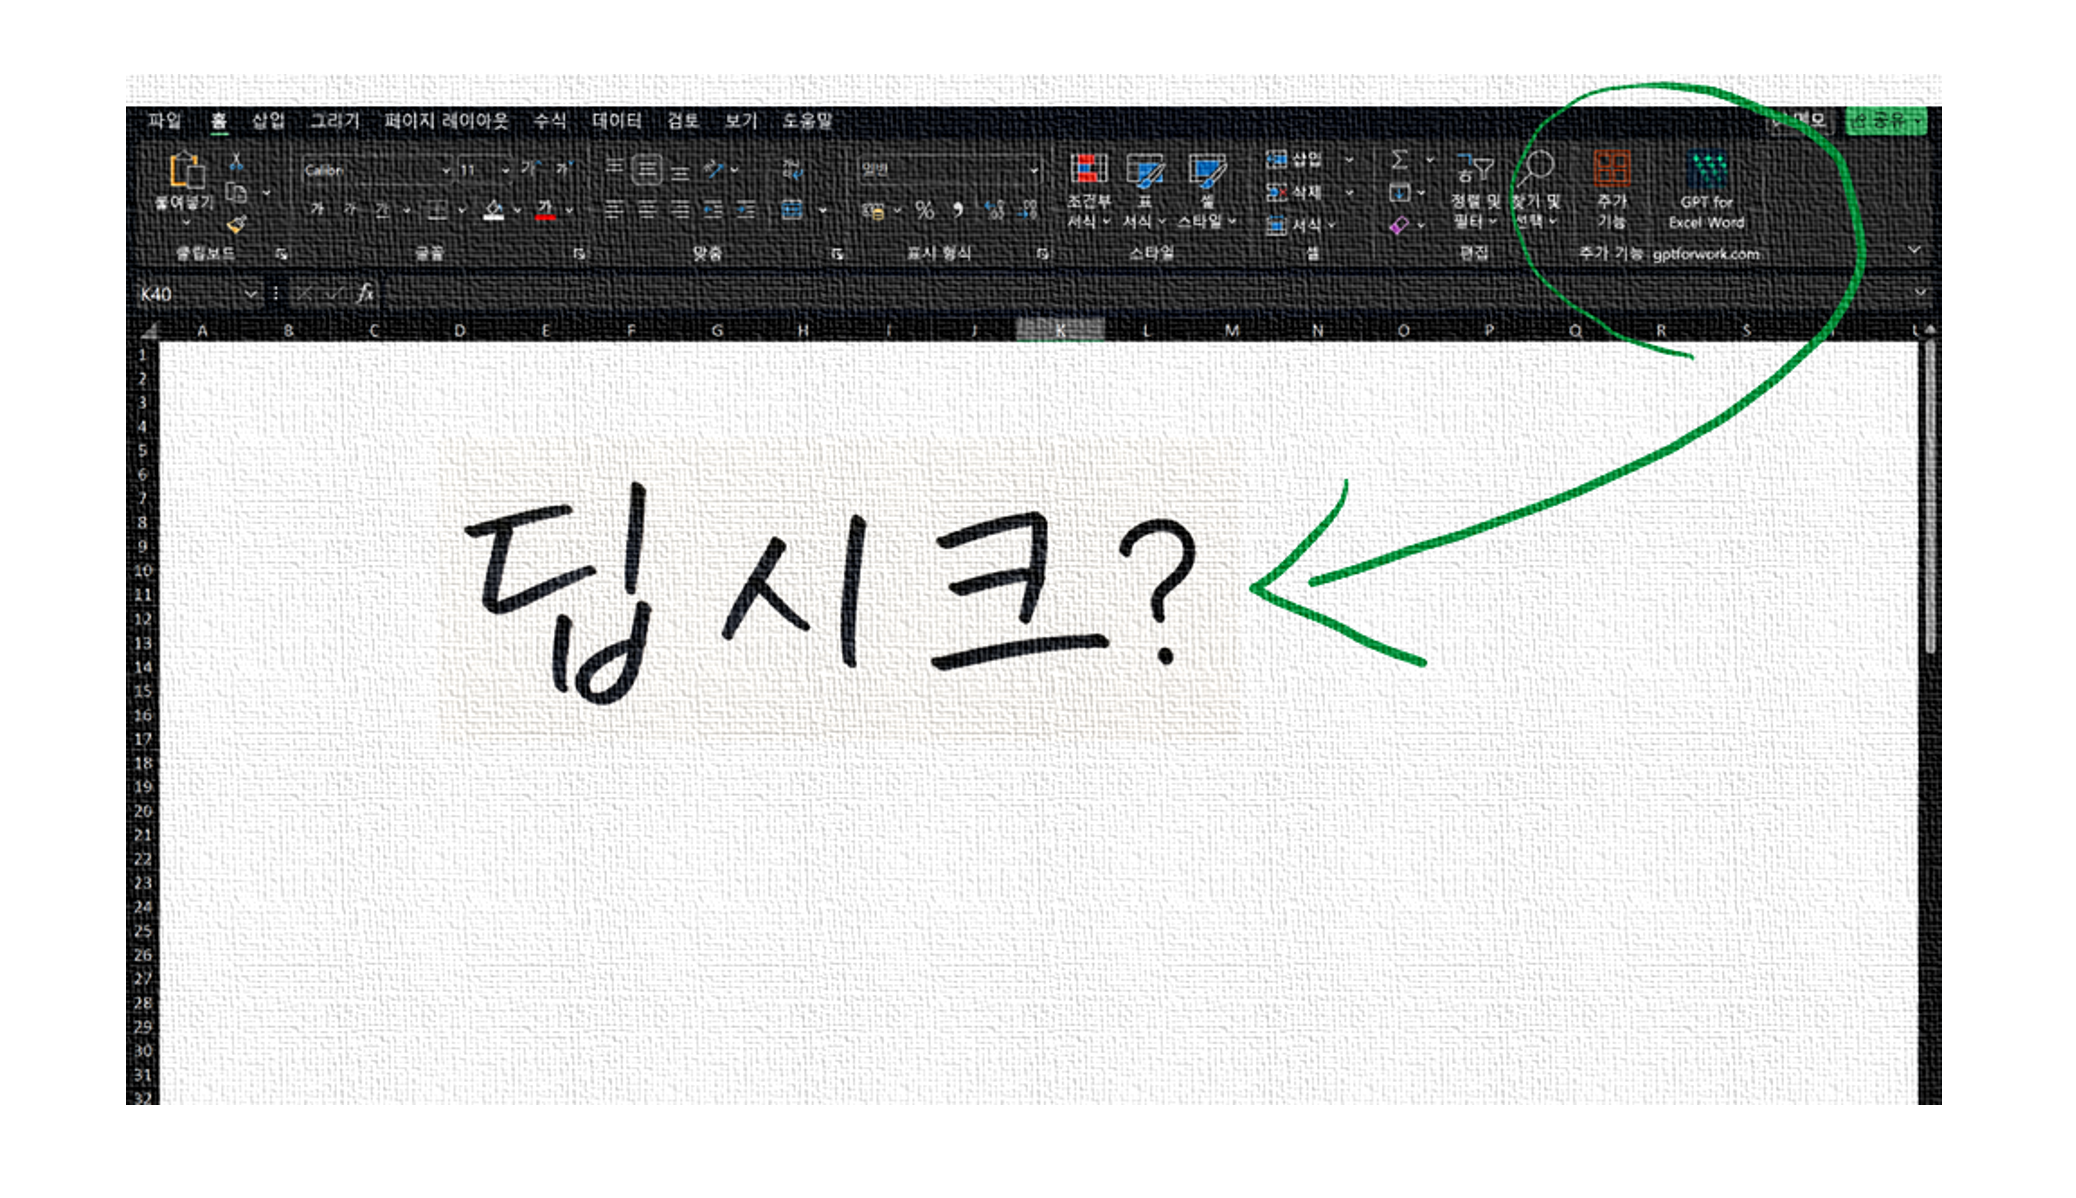Open Find & Select (찾기 및 선택) magnifier
The width and height of the screenshot is (2076, 1198).
(1537, 190)
